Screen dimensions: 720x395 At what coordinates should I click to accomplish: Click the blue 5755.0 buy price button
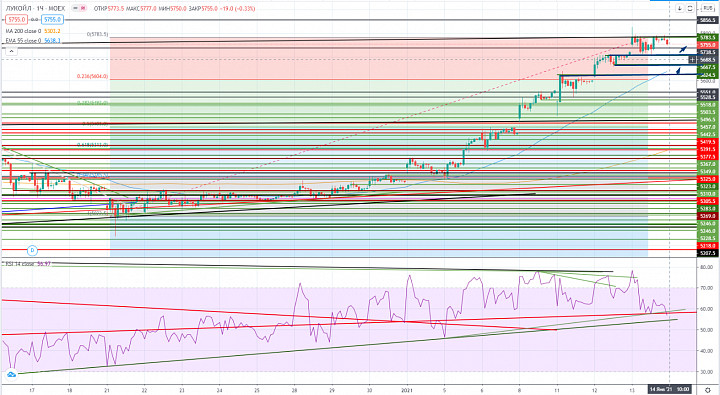click(52, 20)
